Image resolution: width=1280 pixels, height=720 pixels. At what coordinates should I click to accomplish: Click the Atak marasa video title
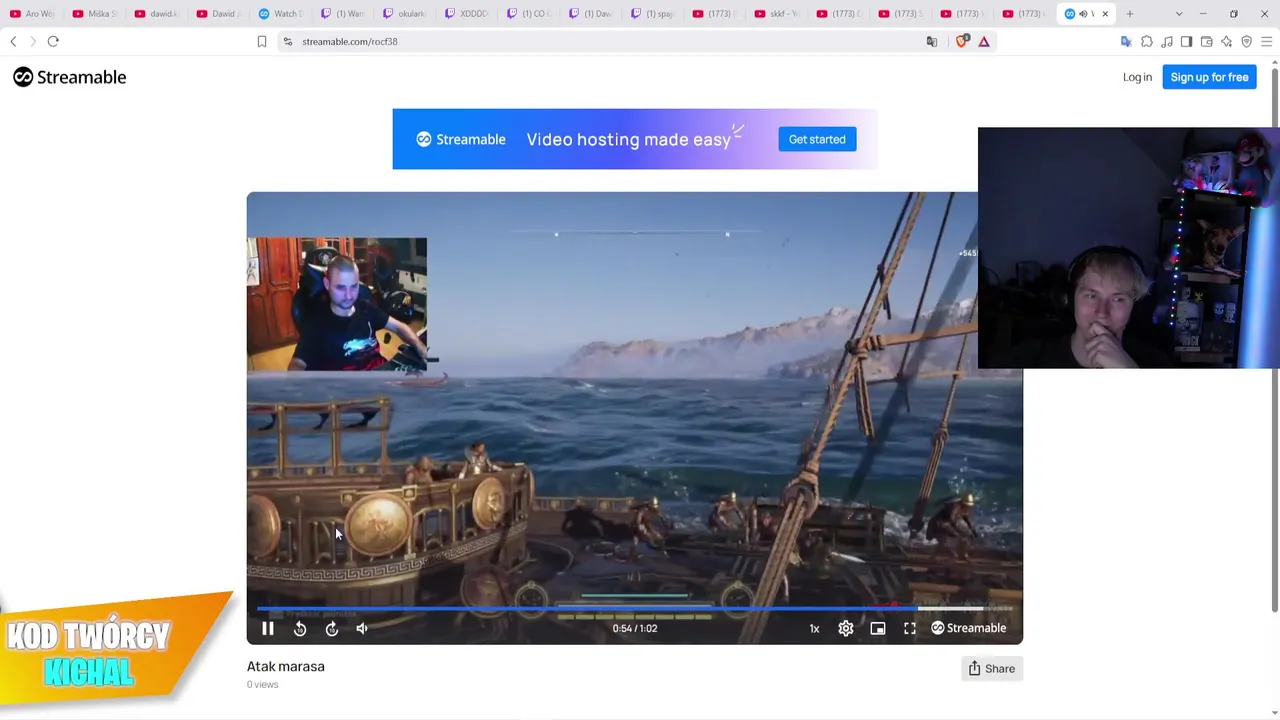point(286,666)
